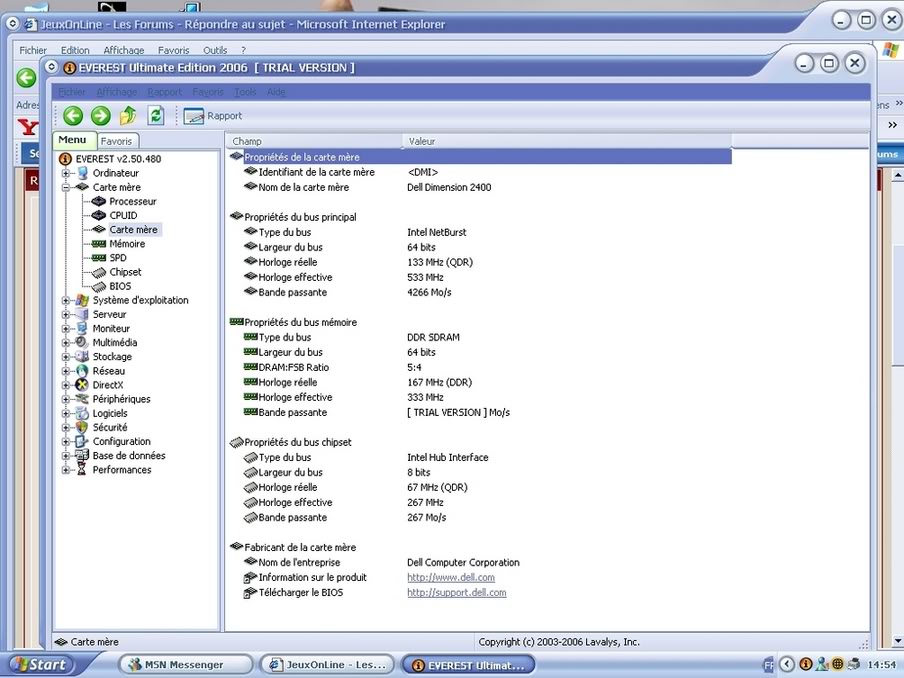Click the Dell Dimension 2400 value

point(449,187)
